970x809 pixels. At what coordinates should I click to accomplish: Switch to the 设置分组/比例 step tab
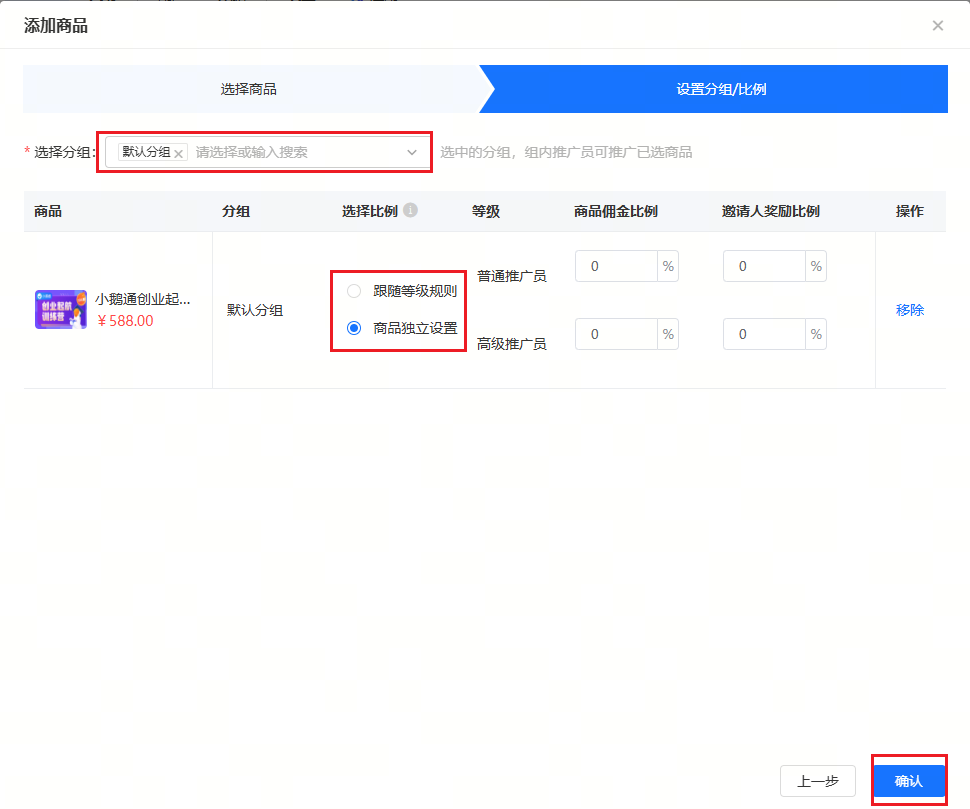click(721, 89)
